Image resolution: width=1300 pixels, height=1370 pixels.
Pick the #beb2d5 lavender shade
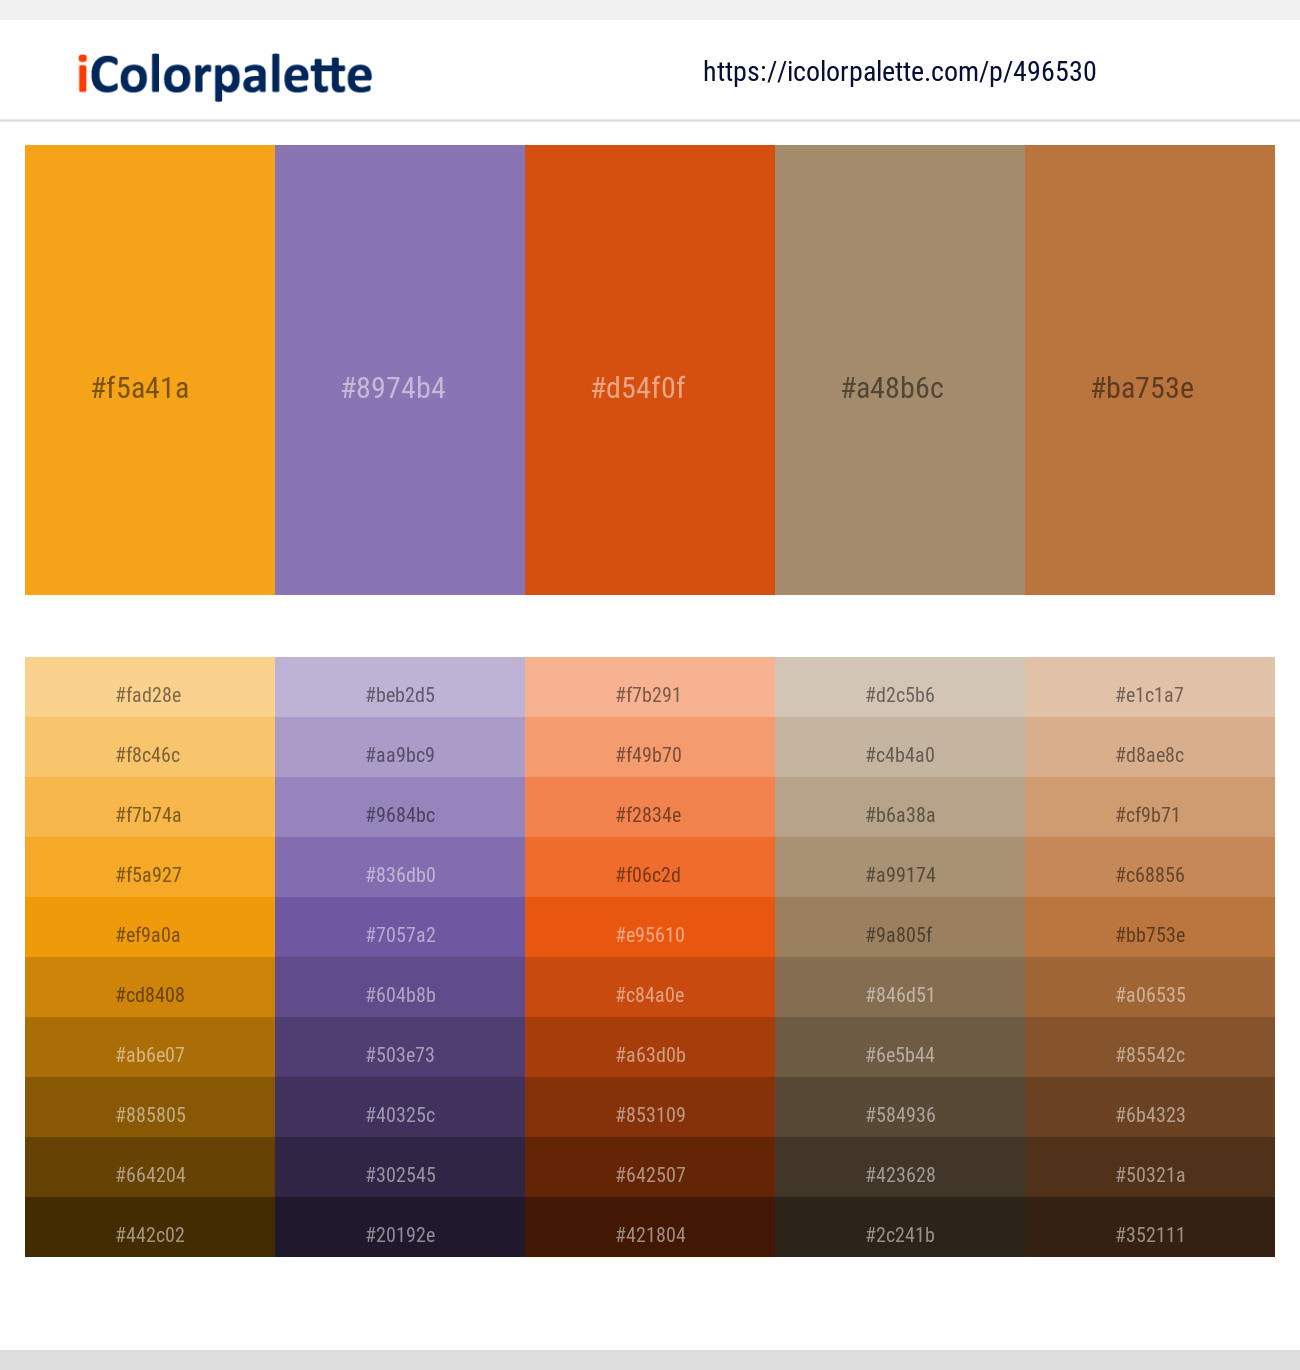(400, 687)
